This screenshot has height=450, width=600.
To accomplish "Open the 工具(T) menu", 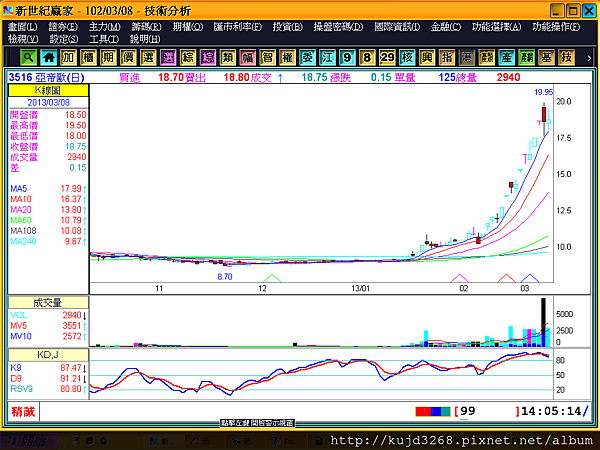I will click(104, 39).
